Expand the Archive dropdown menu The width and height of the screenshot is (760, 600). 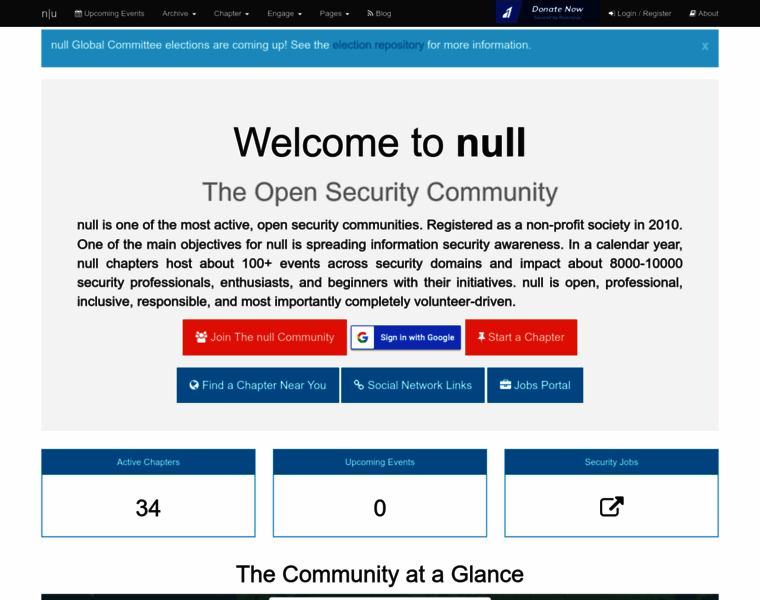179,13
